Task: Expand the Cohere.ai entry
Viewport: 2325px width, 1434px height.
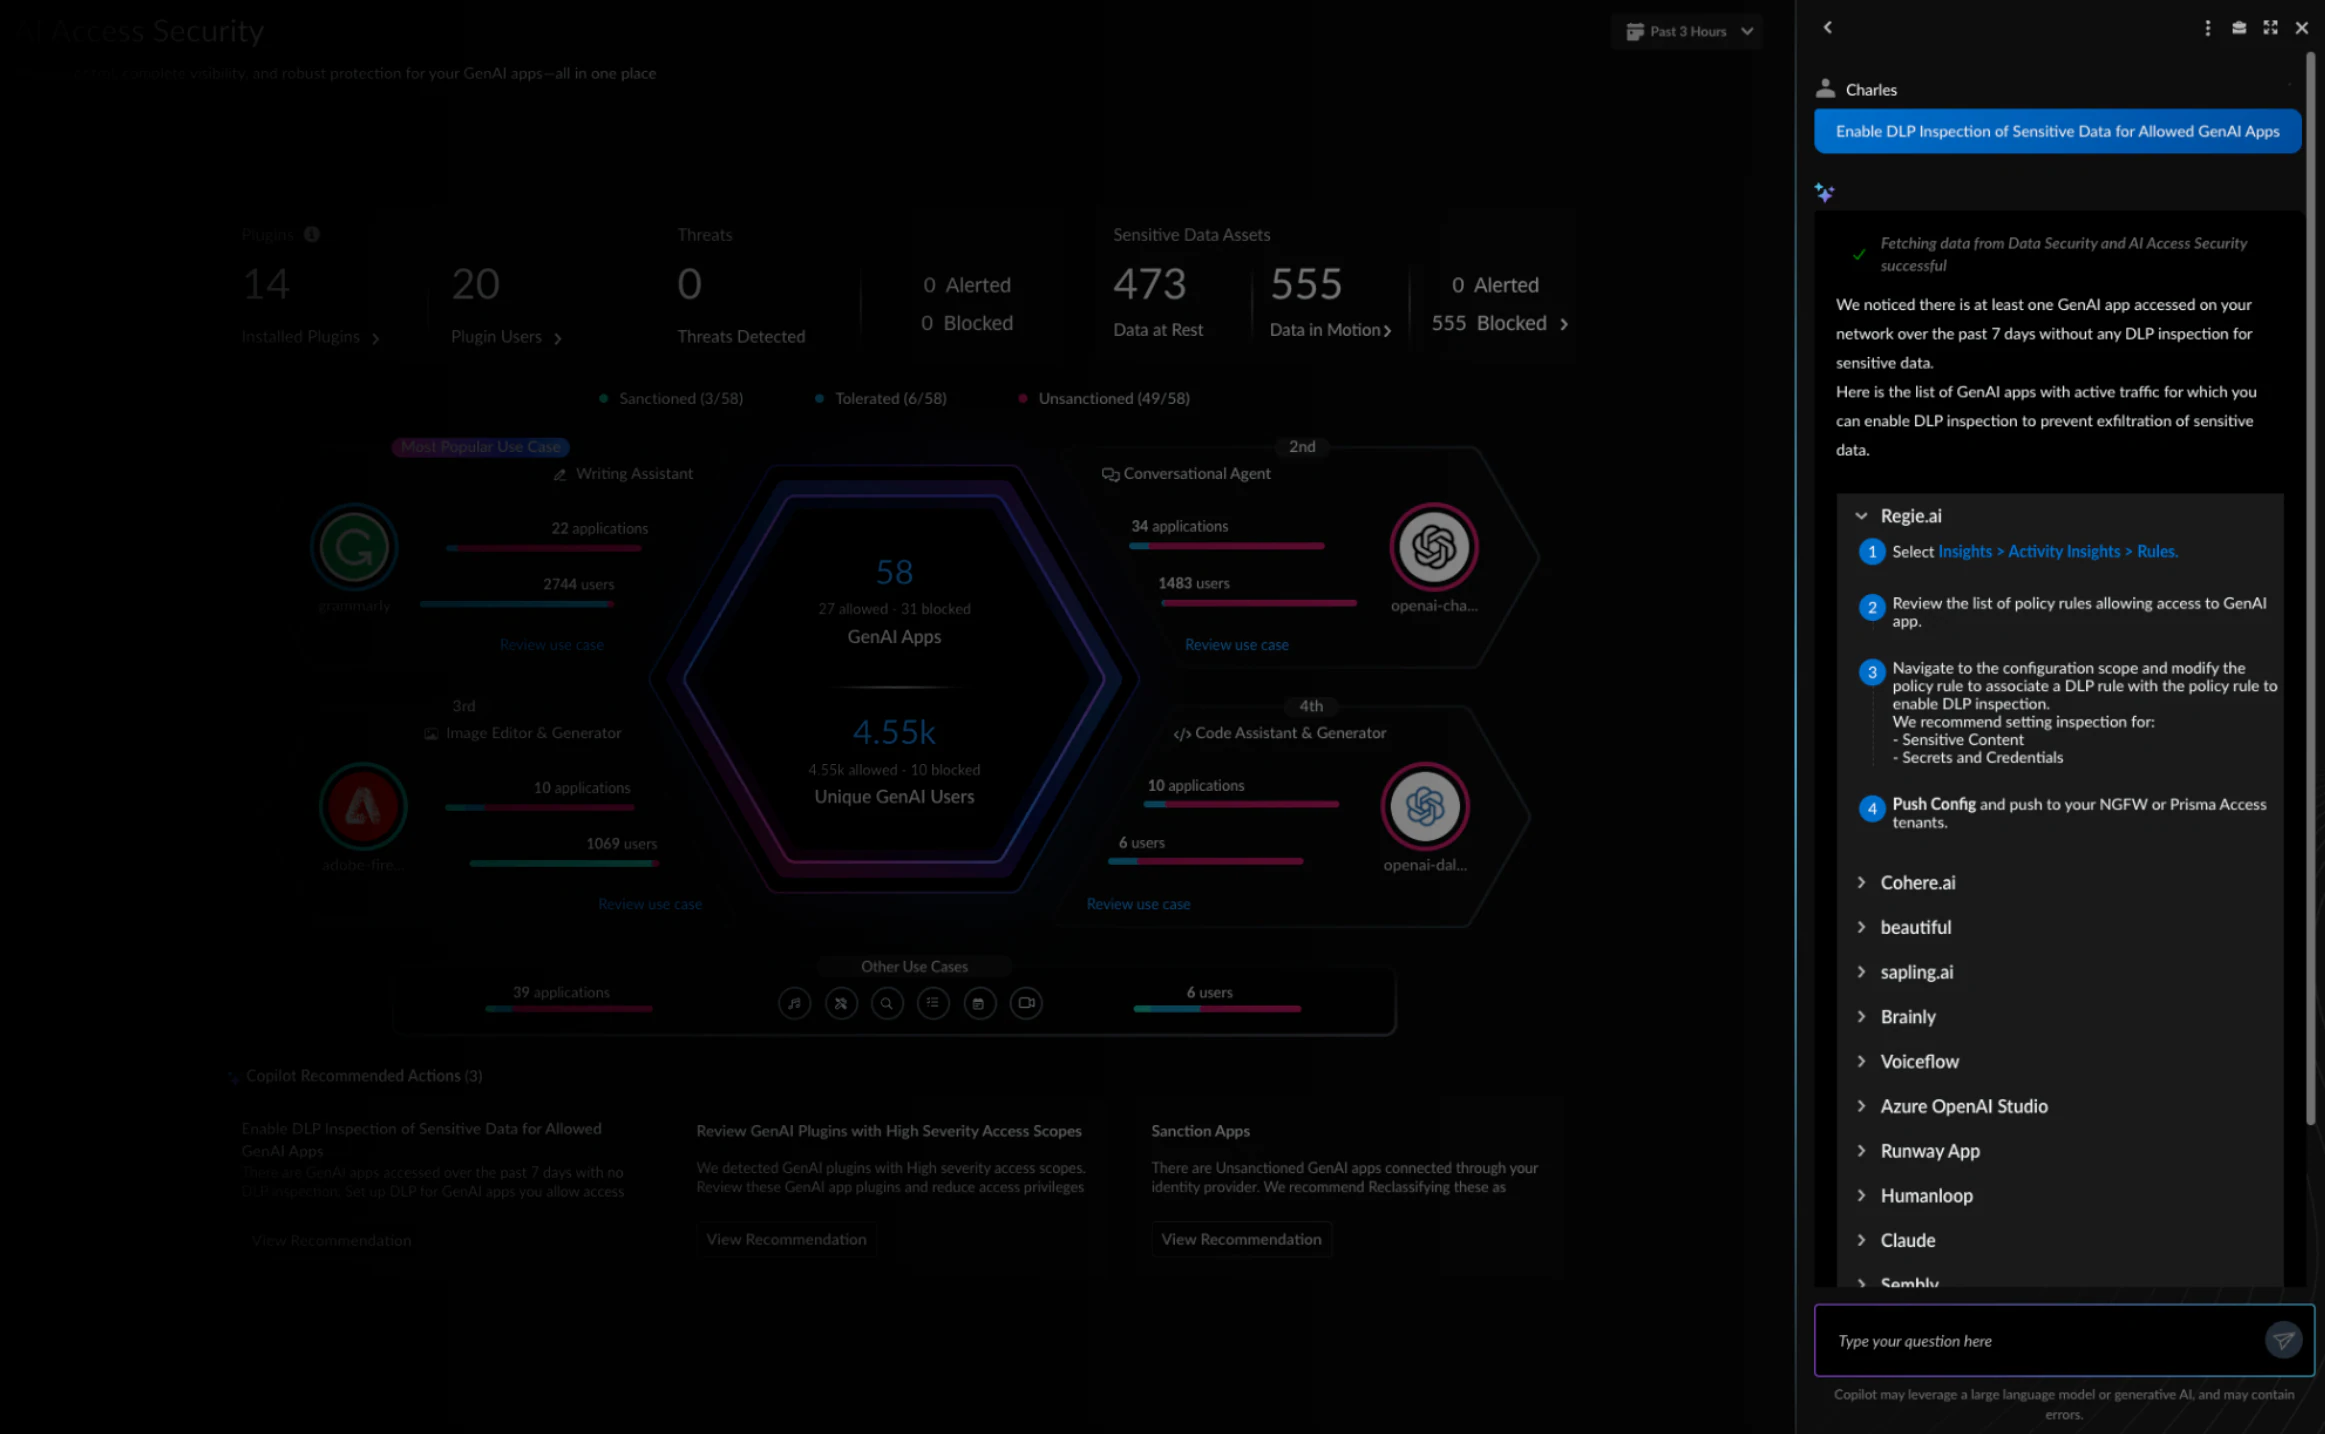Action: pyautogui.click(x=1861, y=883)
